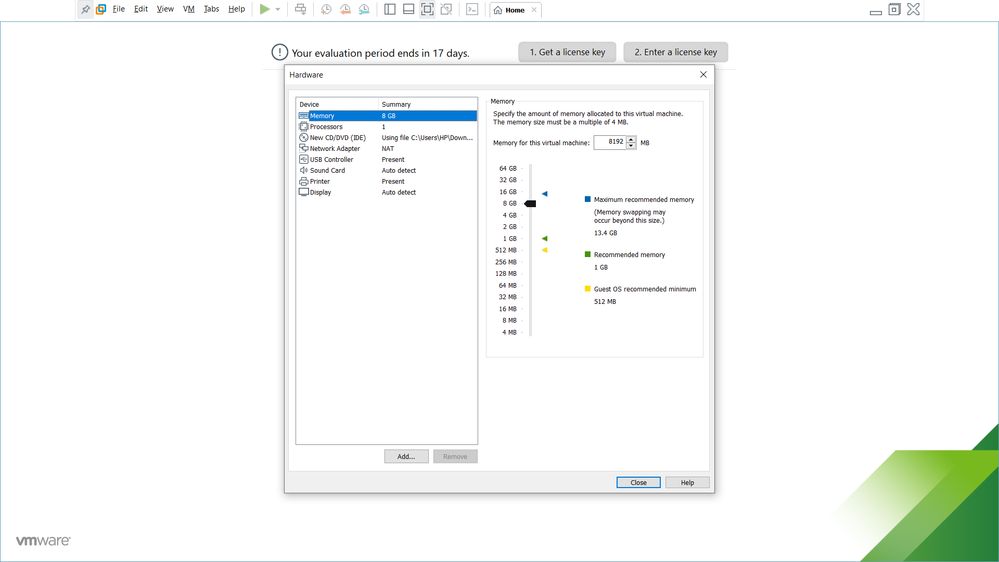The height and width of the screenshot is (562, 999).
Task: Take a snapshot using the clock icon
Action: point(326,9)
